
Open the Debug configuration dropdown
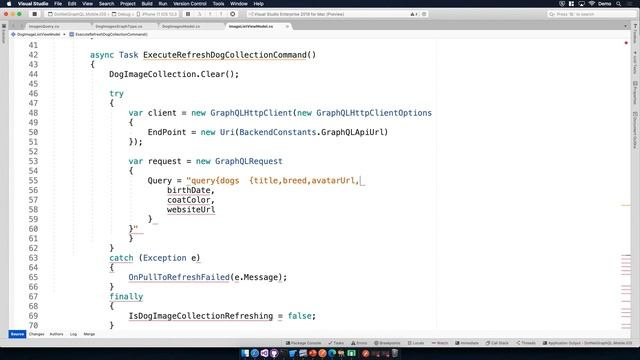pos(122,14)
